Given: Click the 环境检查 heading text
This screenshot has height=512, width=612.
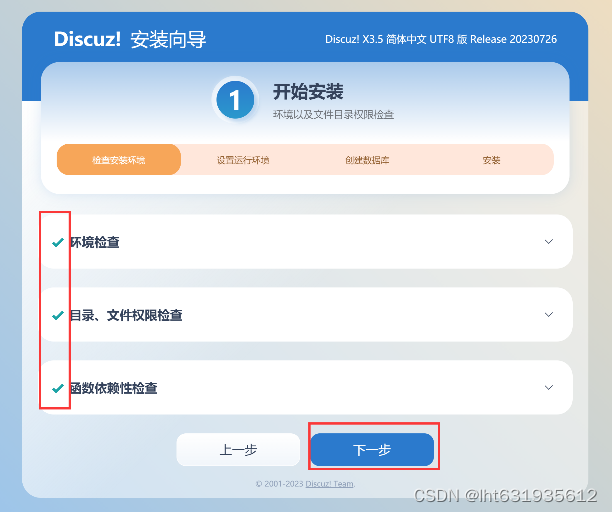Looking at the screenshot, I should (x=95, y=242).
